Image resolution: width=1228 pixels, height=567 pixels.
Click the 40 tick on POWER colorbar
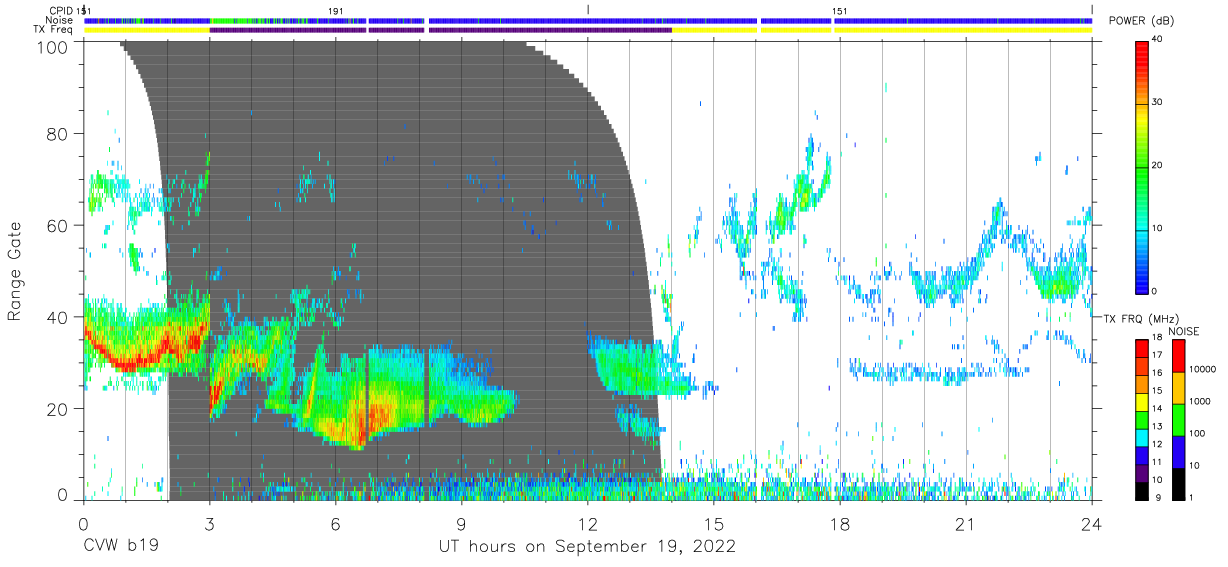1157,40
